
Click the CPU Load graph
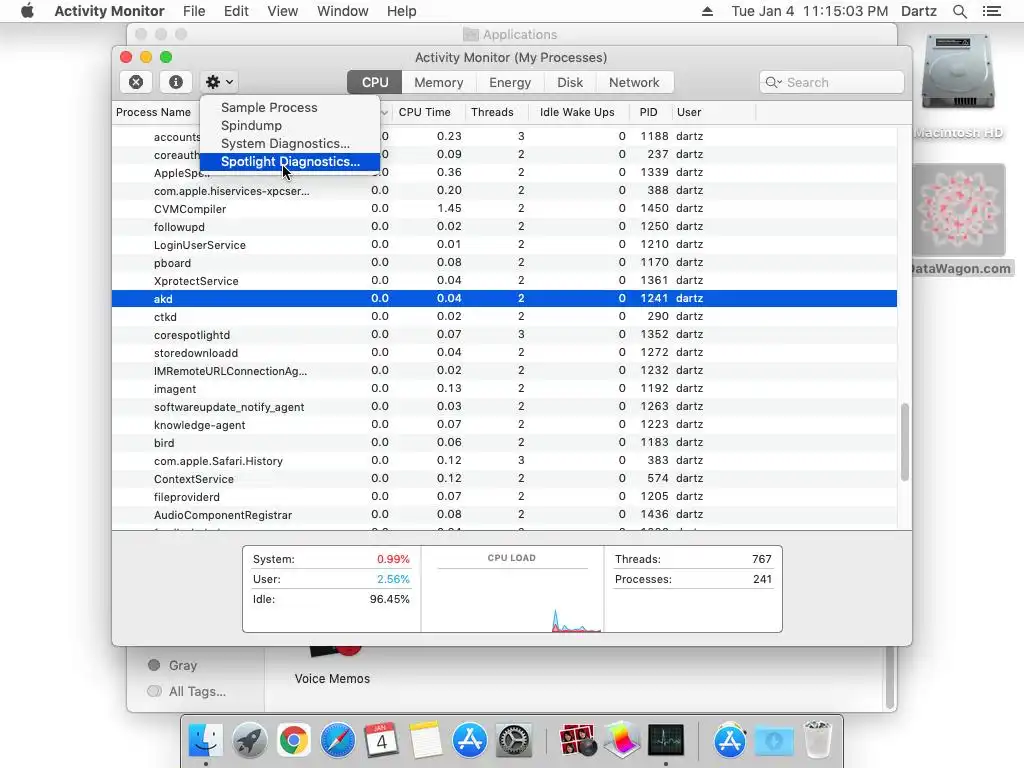click(512, 589)
